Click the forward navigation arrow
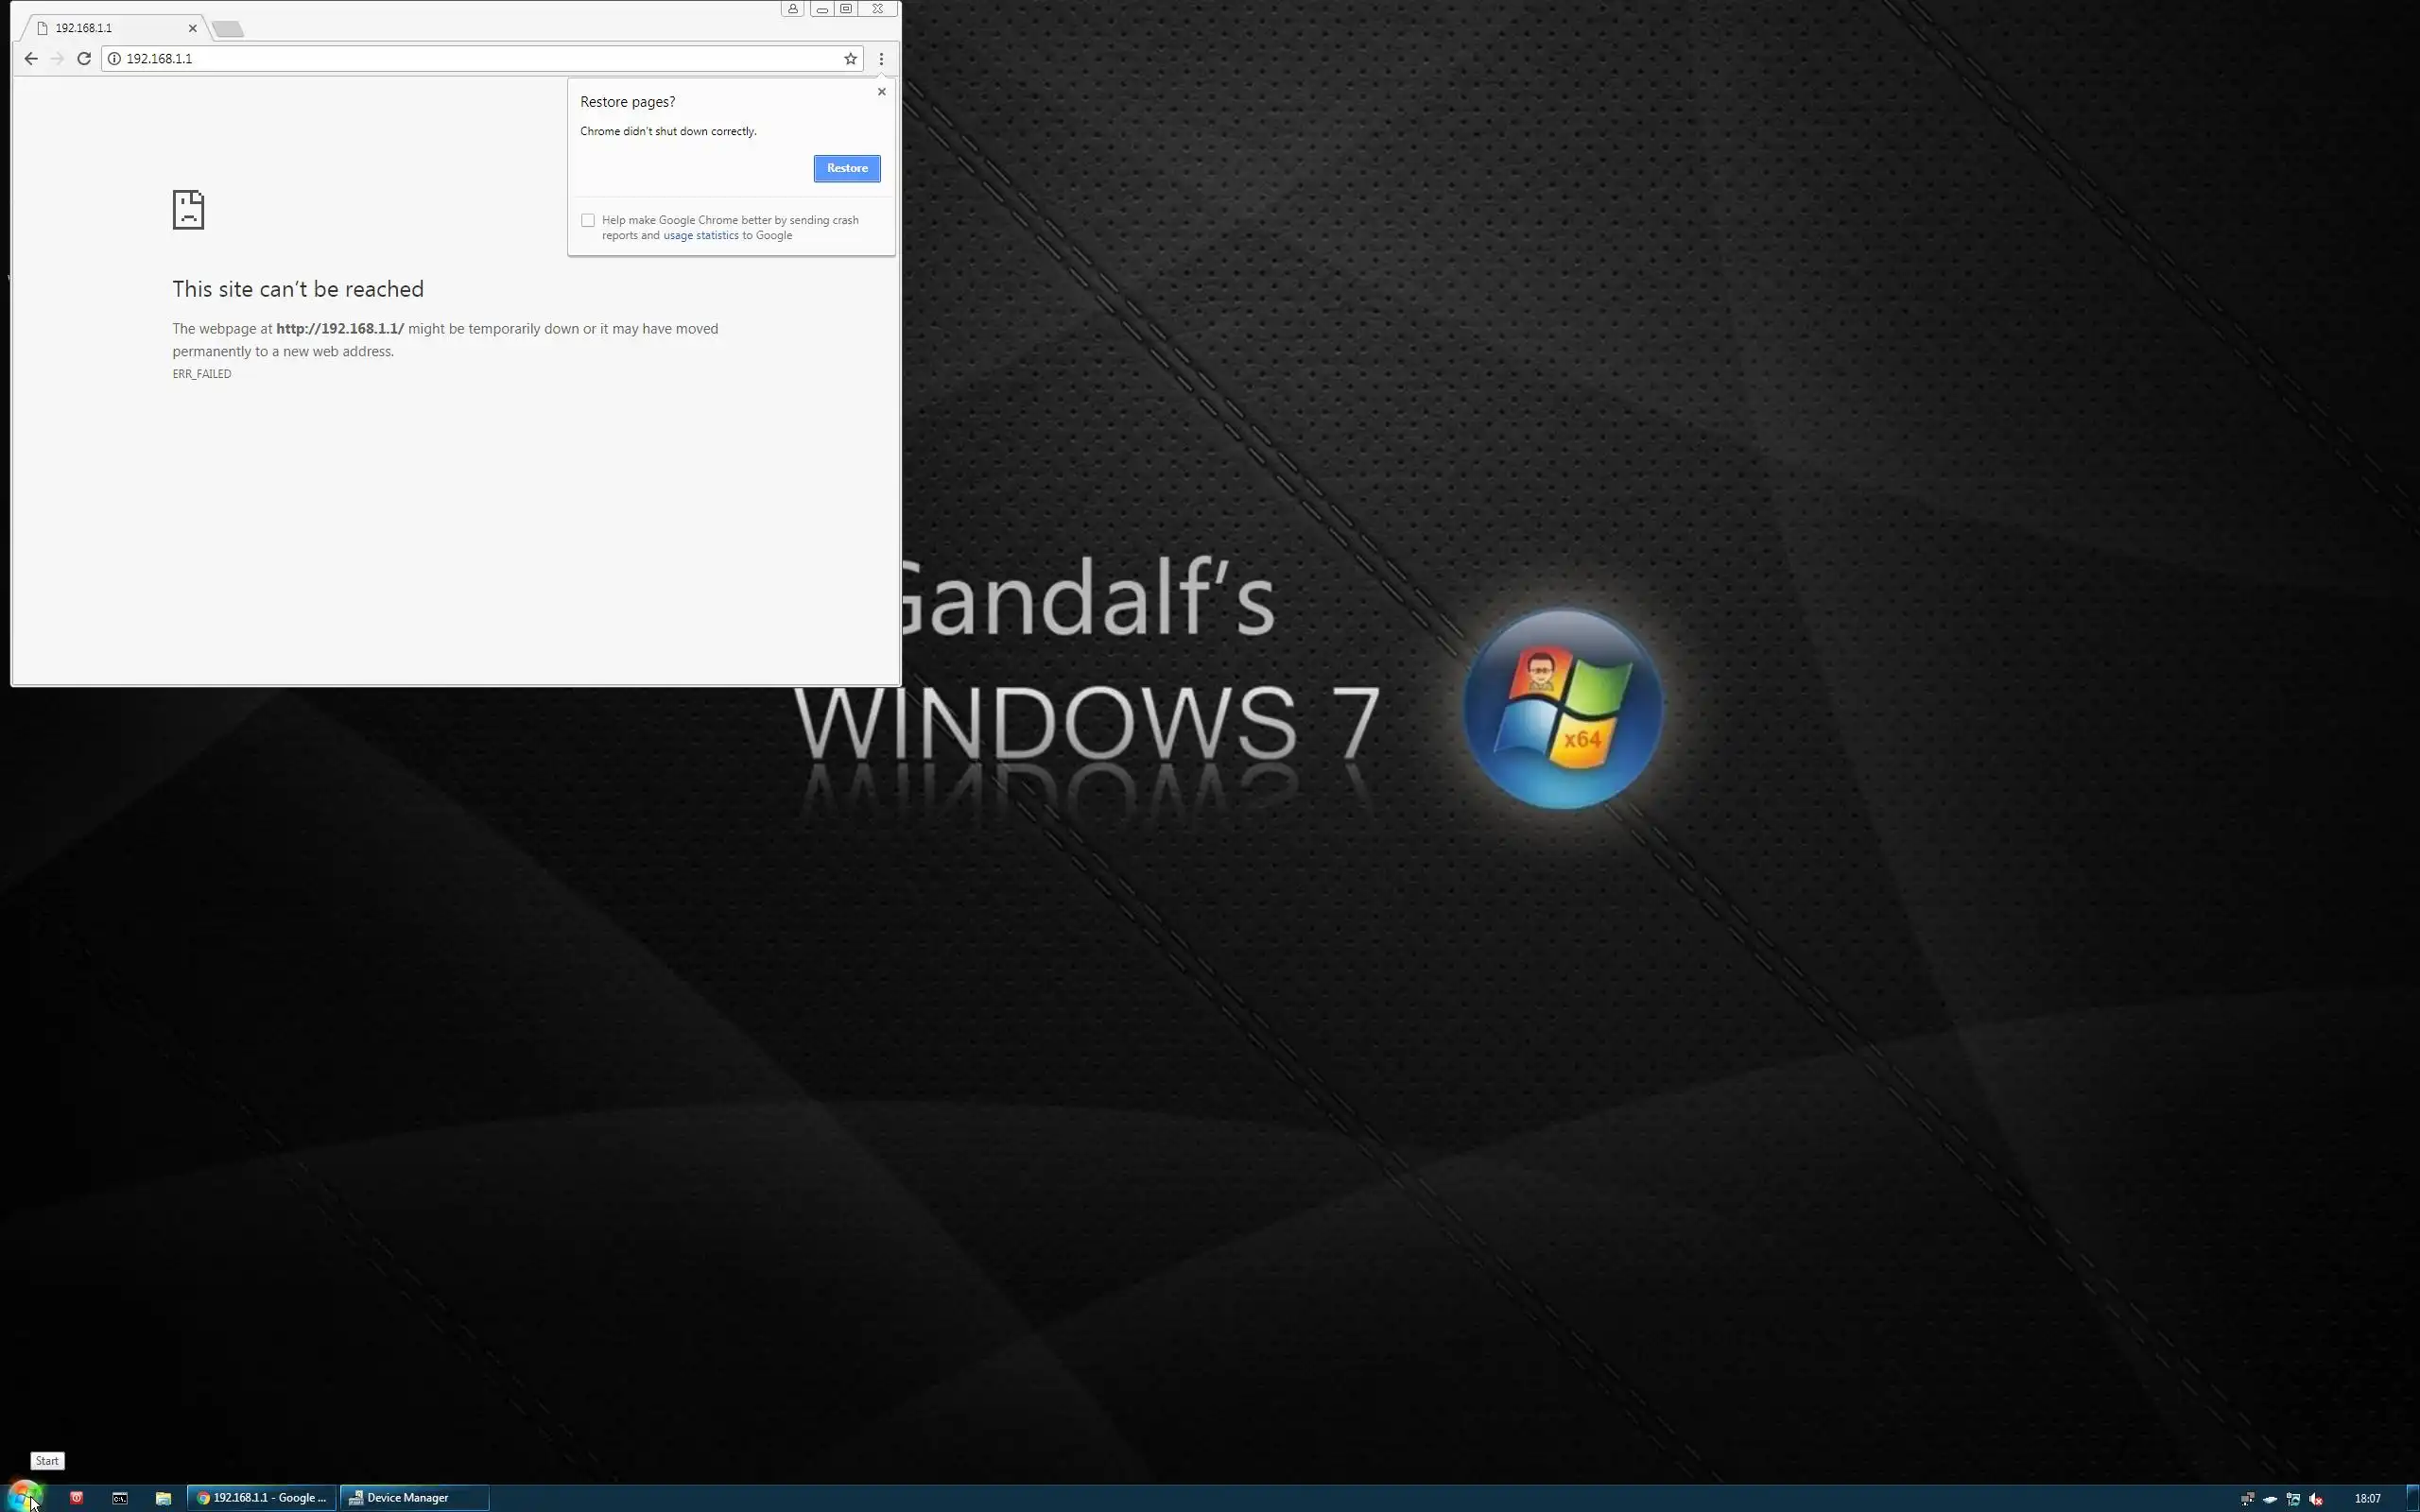The image size is (2420, 1512). coord(57,59)
